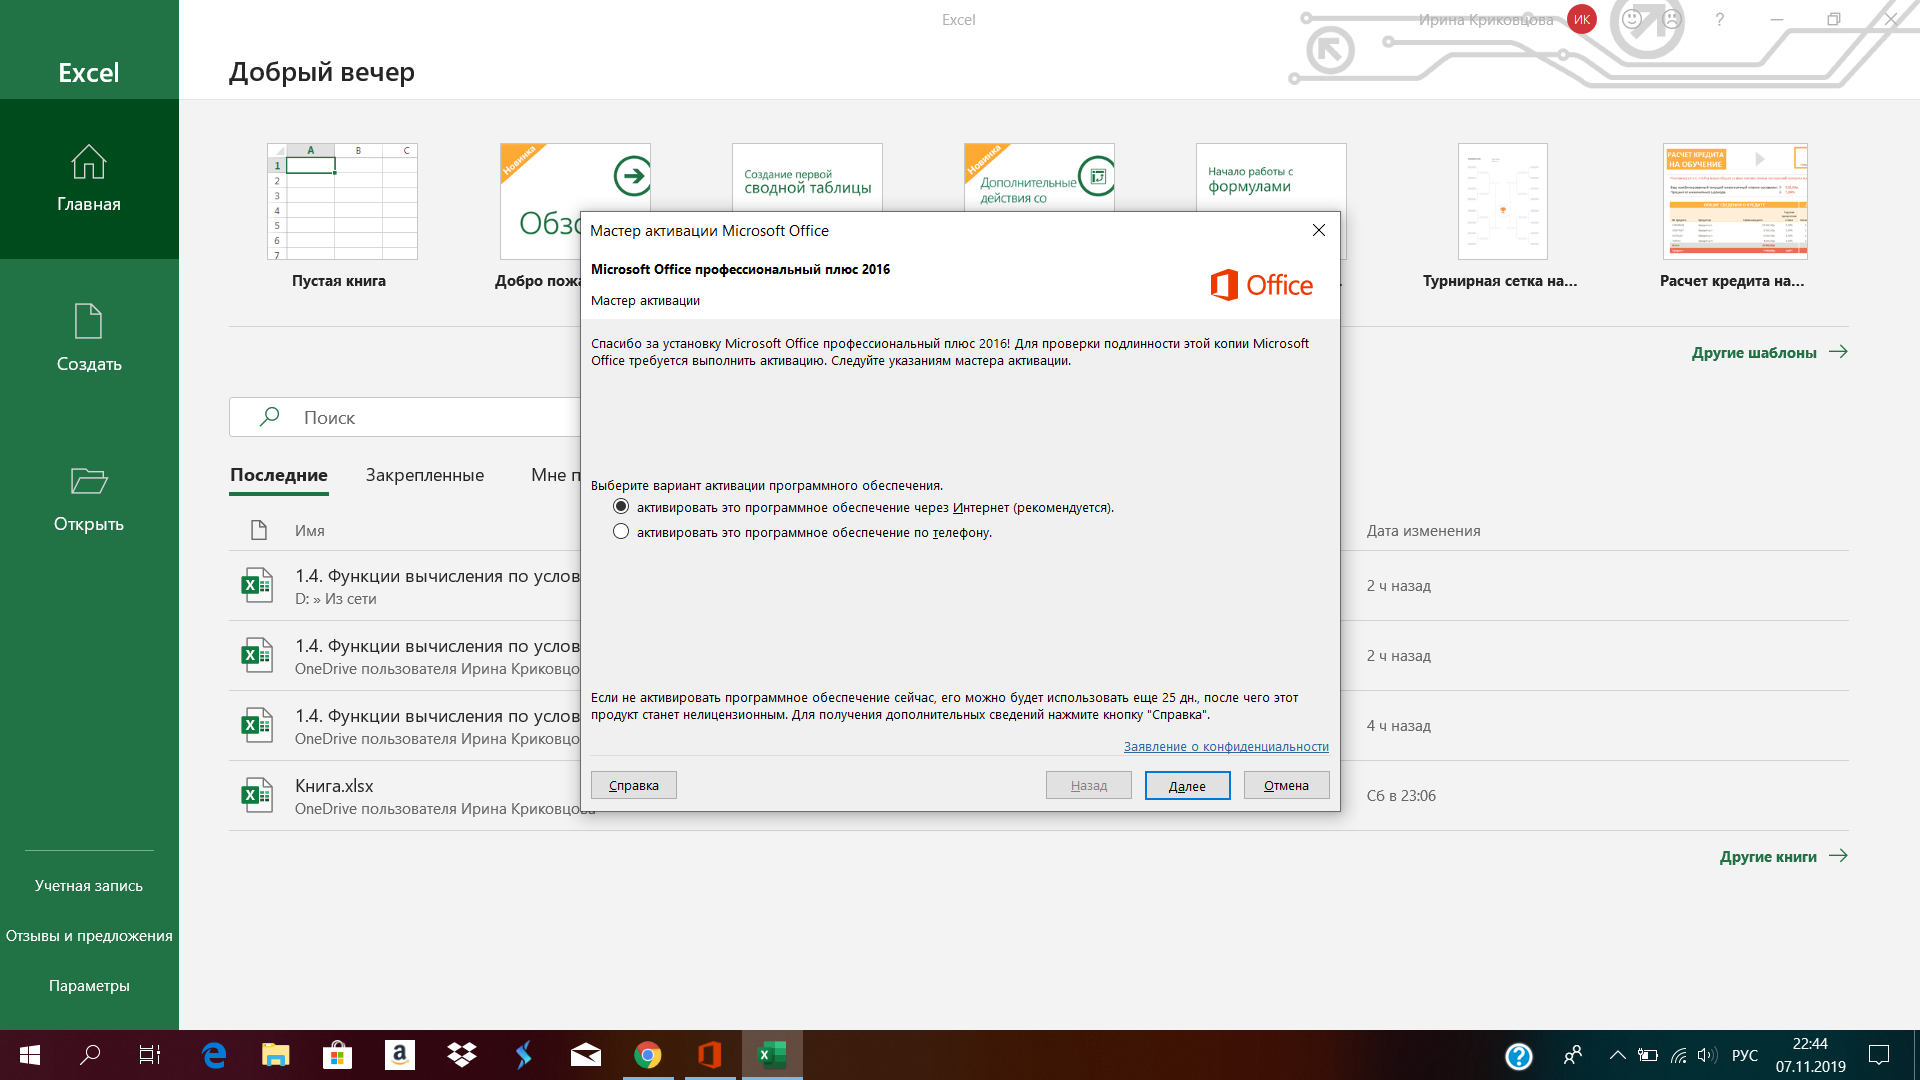Click the volume speaker icon in system tray
Image resolution: width=1920 pixels, height=1080 pixels.
point(1707,1055)
